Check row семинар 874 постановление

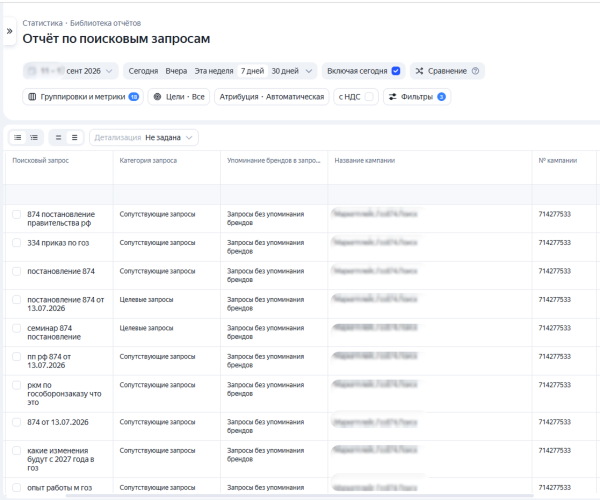pyautogui.click(x=16, y=328)
